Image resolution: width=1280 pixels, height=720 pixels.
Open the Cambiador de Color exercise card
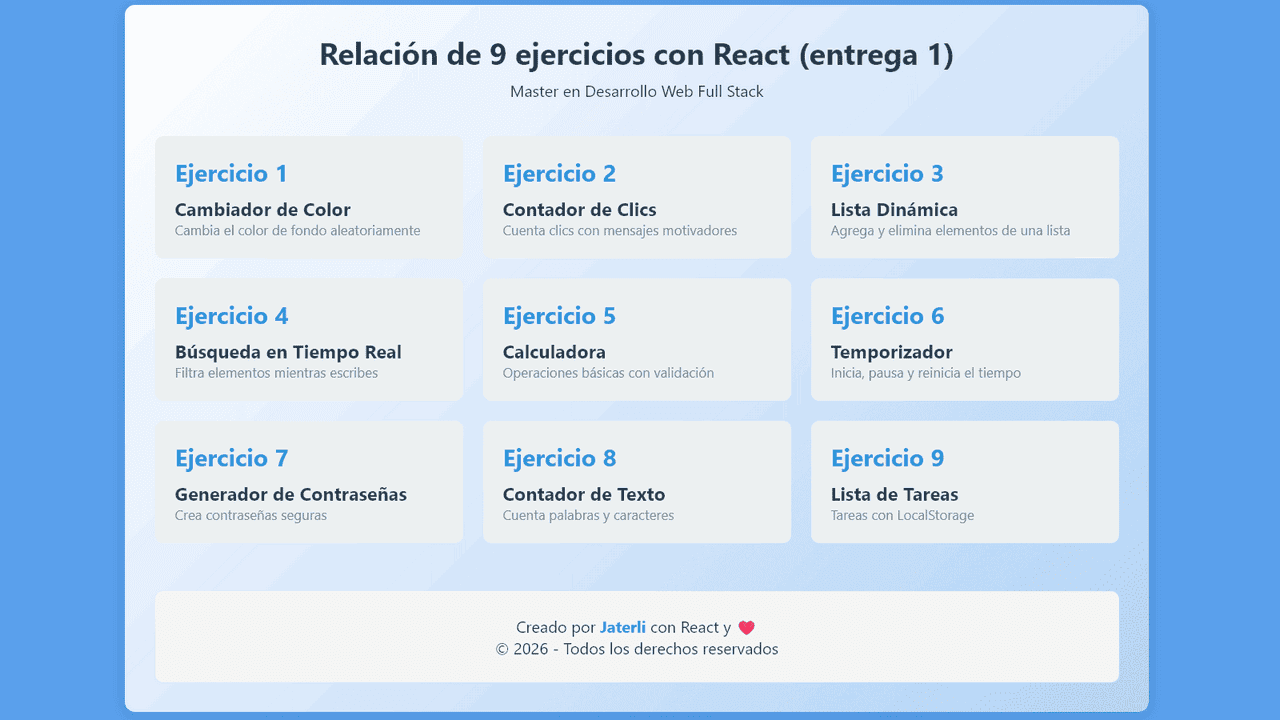(x=309, y=197)
